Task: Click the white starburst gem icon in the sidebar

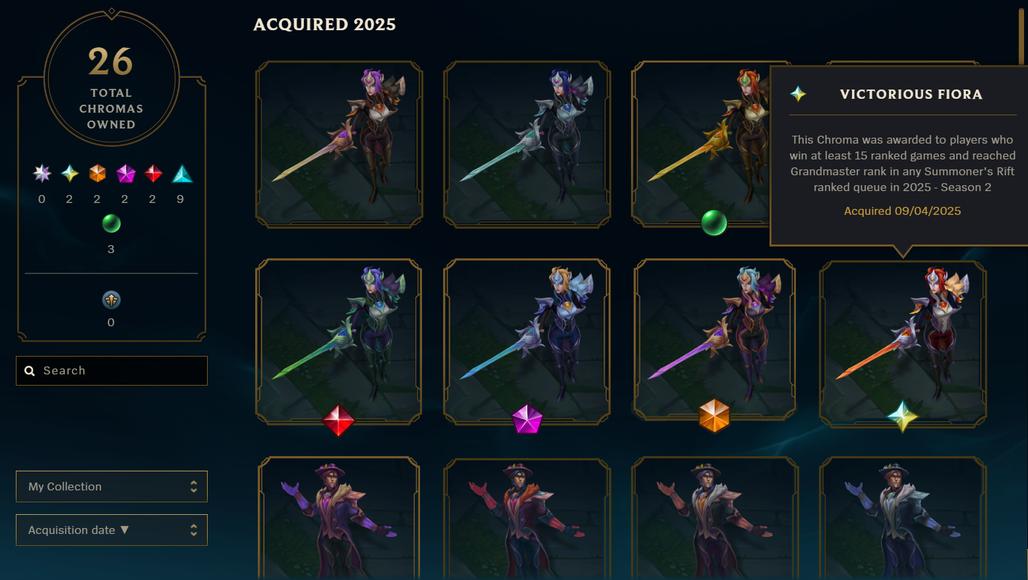Action: coord(42,173)
